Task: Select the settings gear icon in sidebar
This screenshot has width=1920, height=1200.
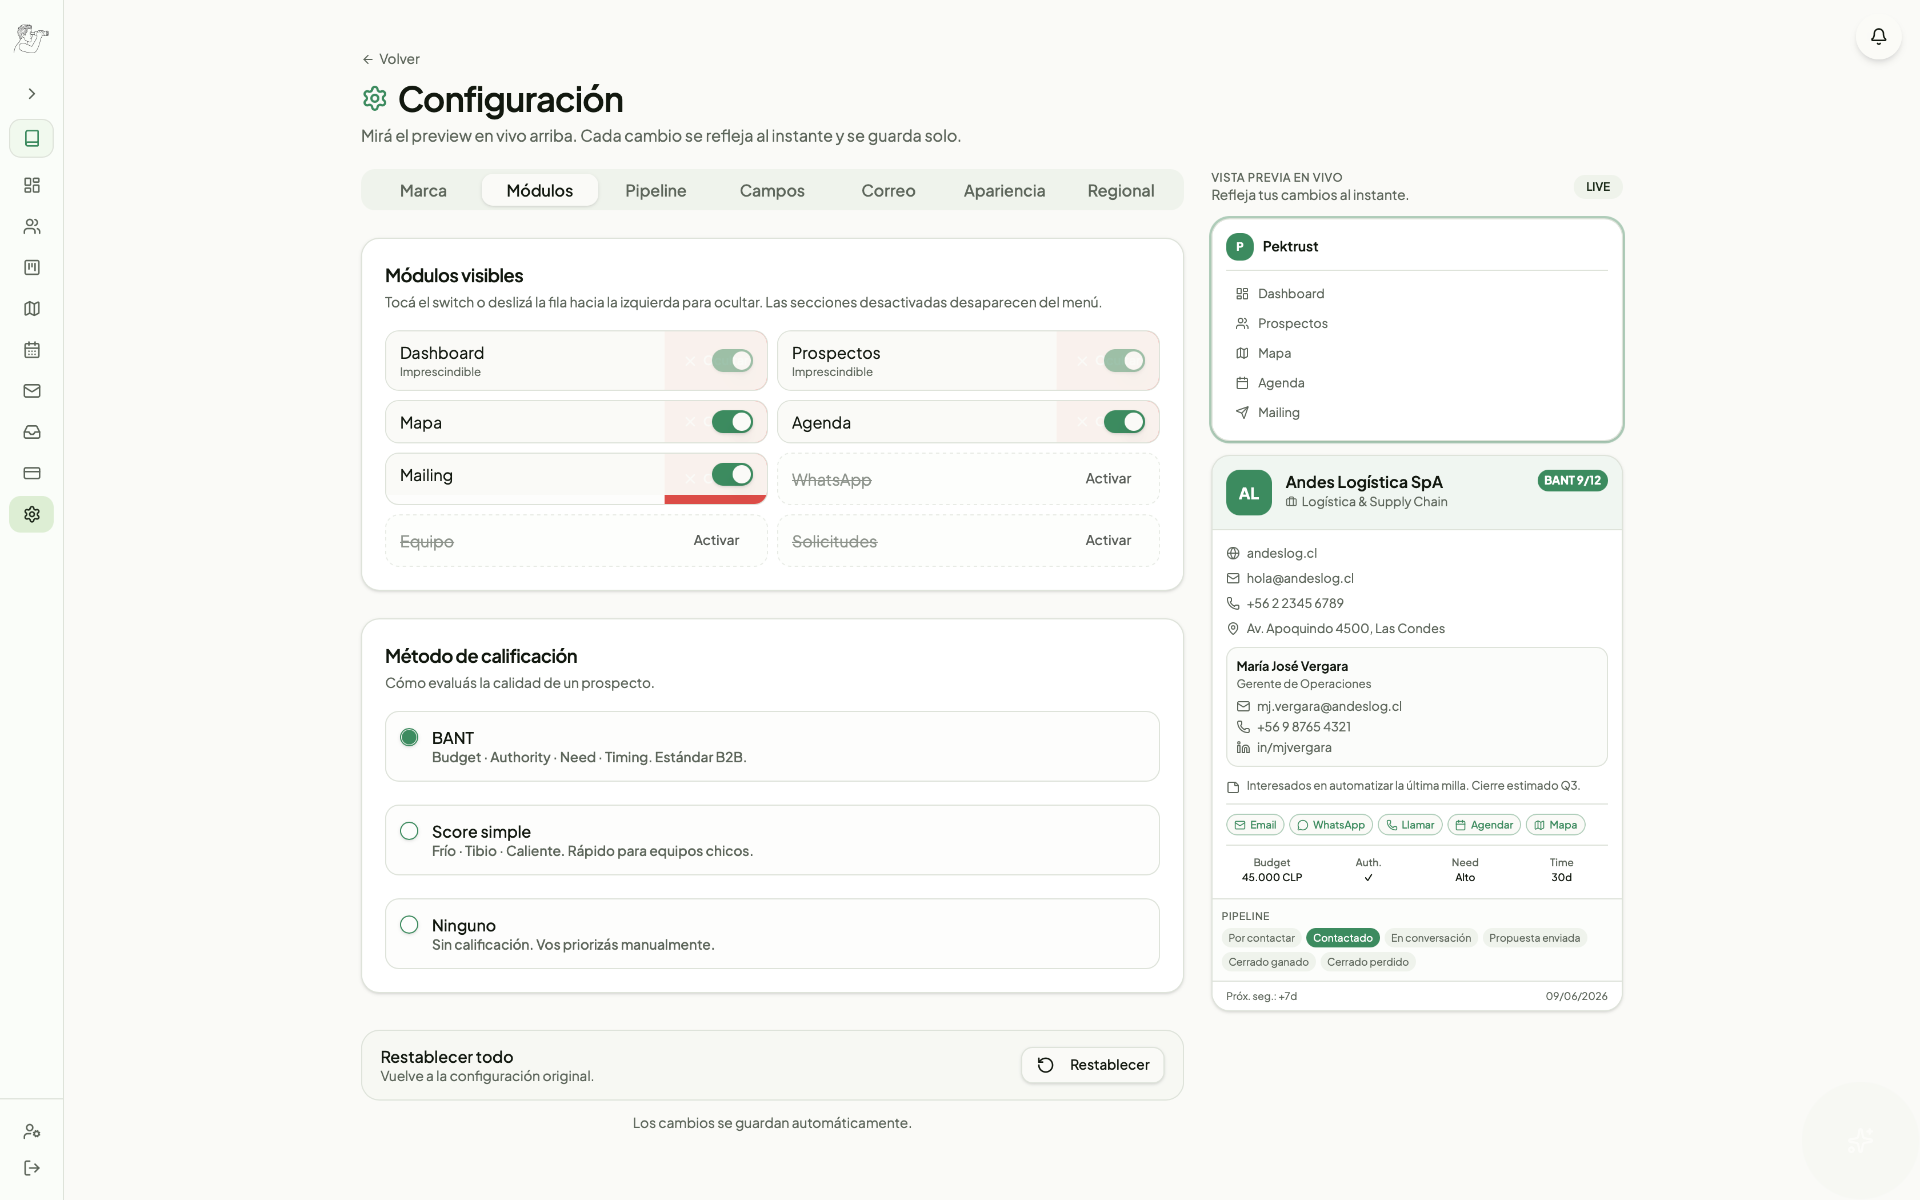Action: [x=32, y=514]
